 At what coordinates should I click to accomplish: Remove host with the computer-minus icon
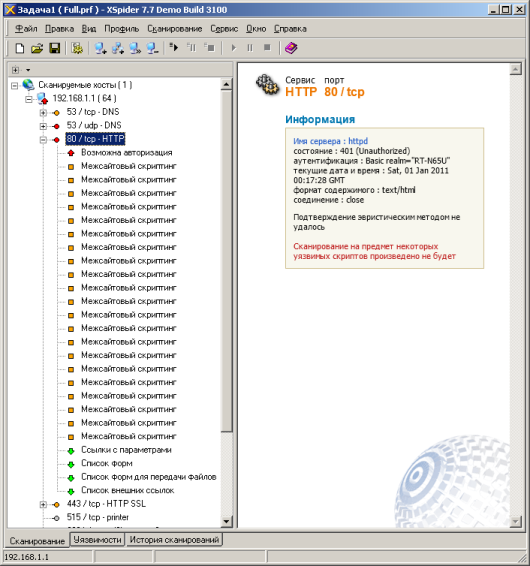(x=152, y=48)
